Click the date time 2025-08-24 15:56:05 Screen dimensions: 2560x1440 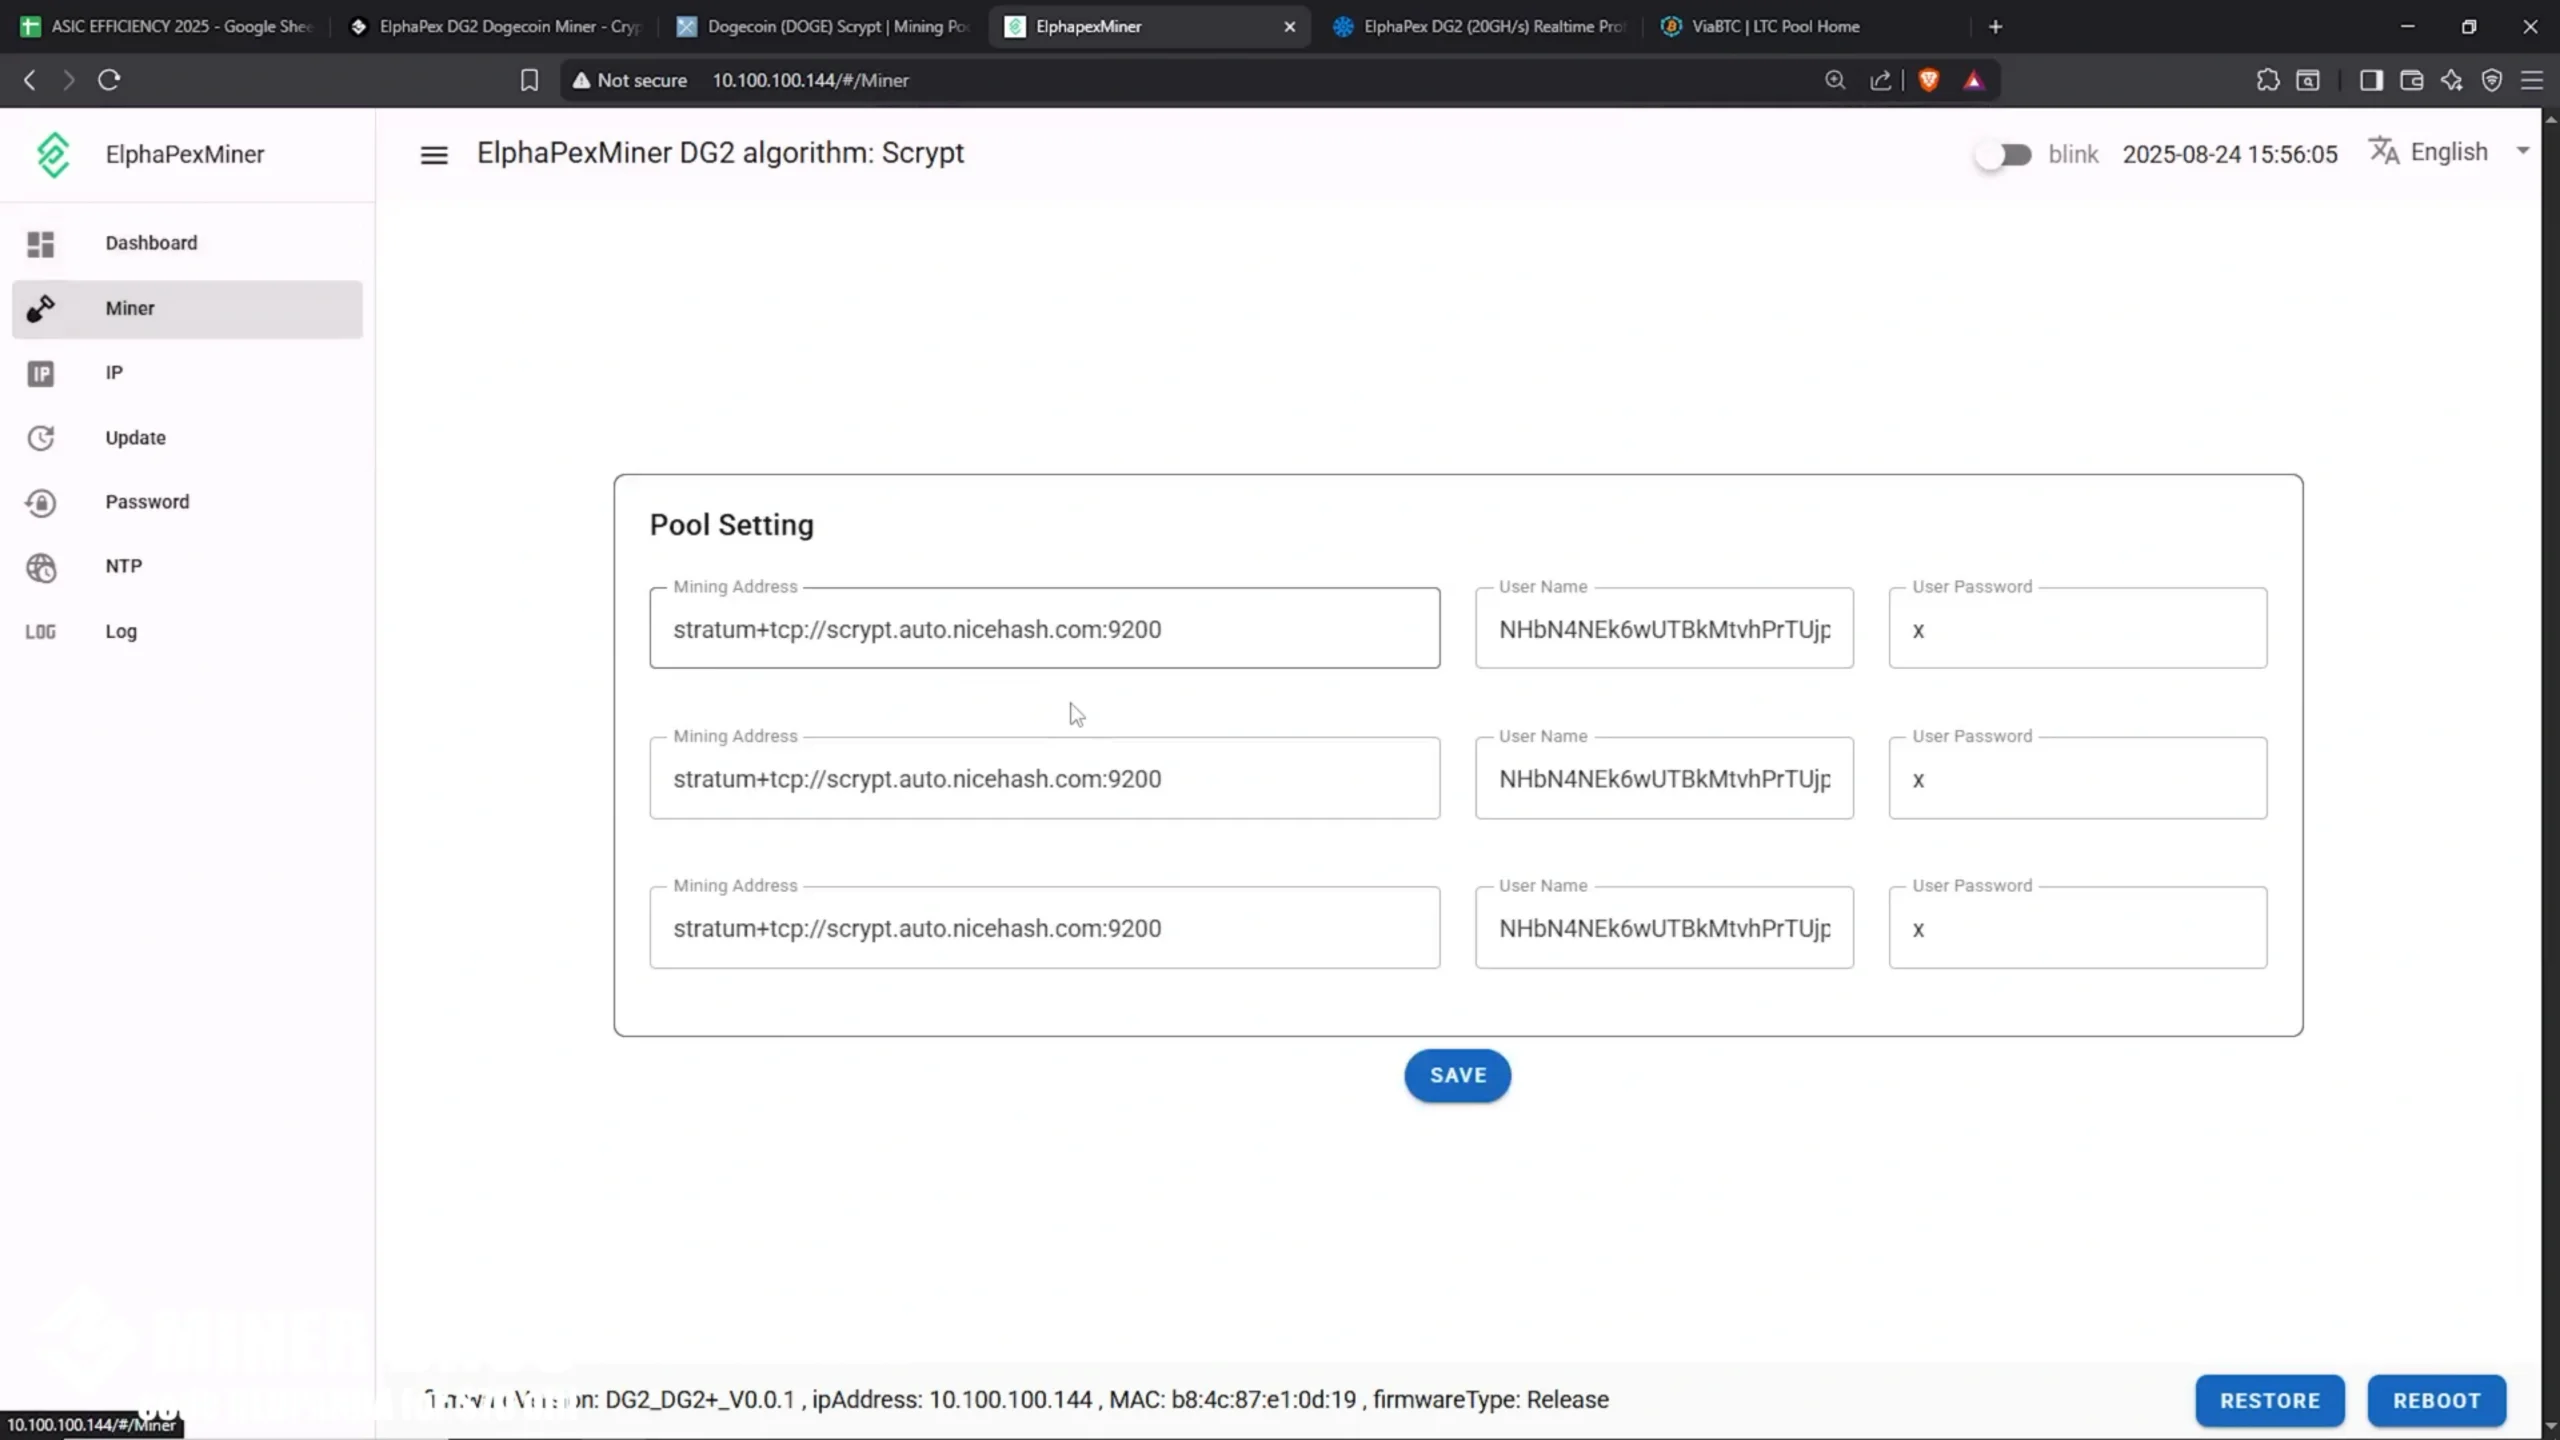coord(2230,155)
